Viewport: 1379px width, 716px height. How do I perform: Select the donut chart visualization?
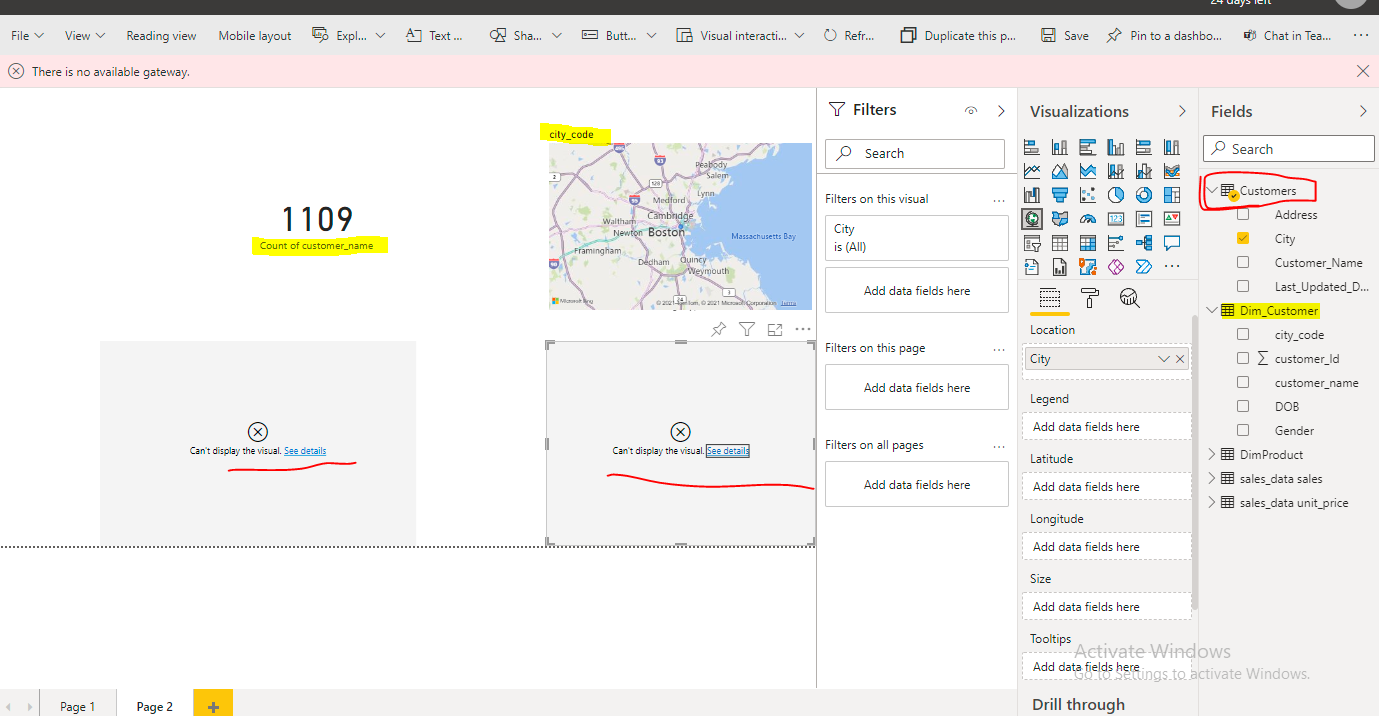(1144, 195)
